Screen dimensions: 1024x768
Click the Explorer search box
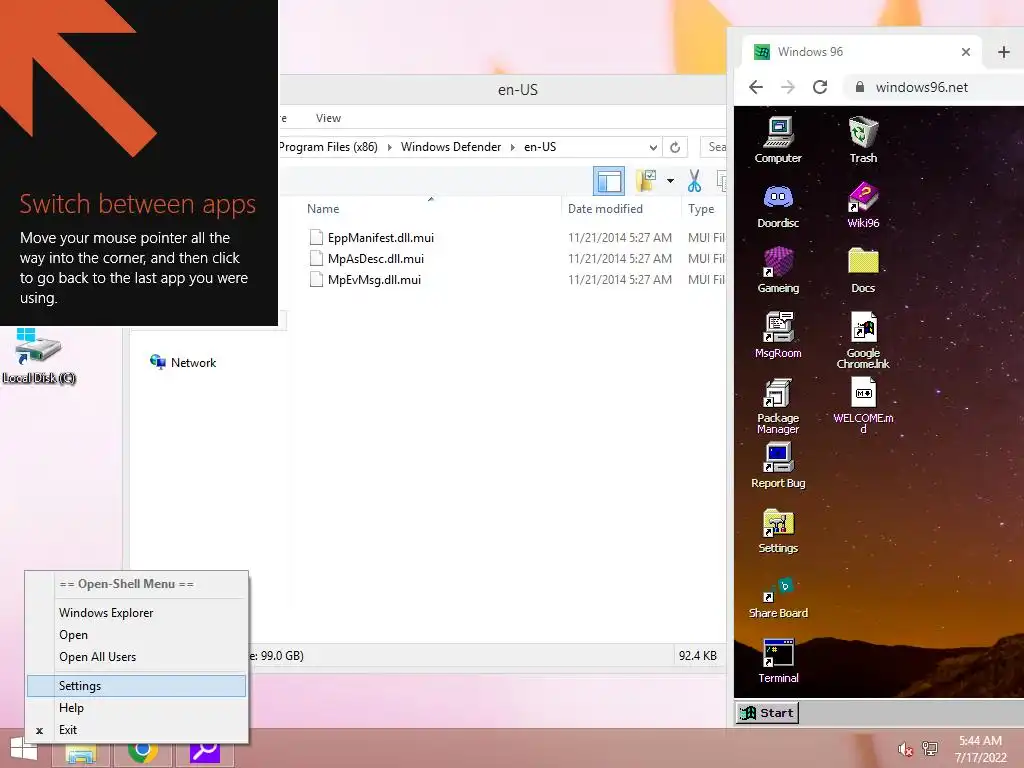click(713, 147)
